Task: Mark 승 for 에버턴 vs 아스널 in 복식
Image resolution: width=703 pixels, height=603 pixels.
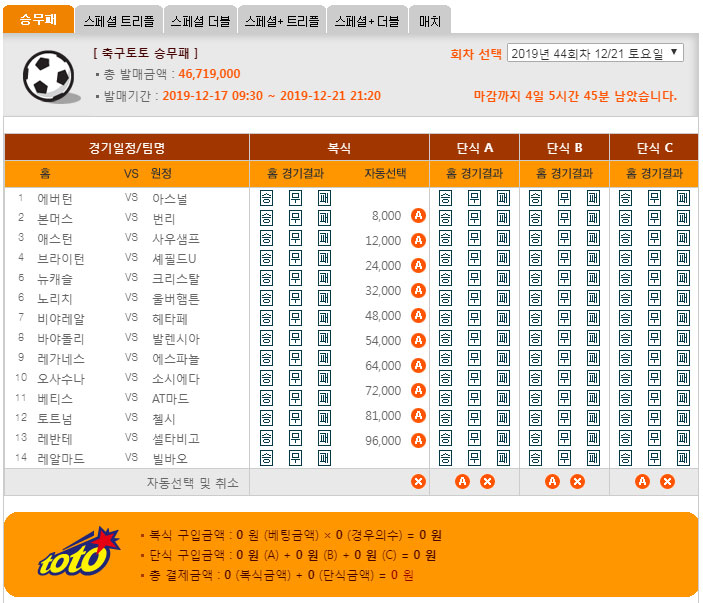Action: coord(266,198)
